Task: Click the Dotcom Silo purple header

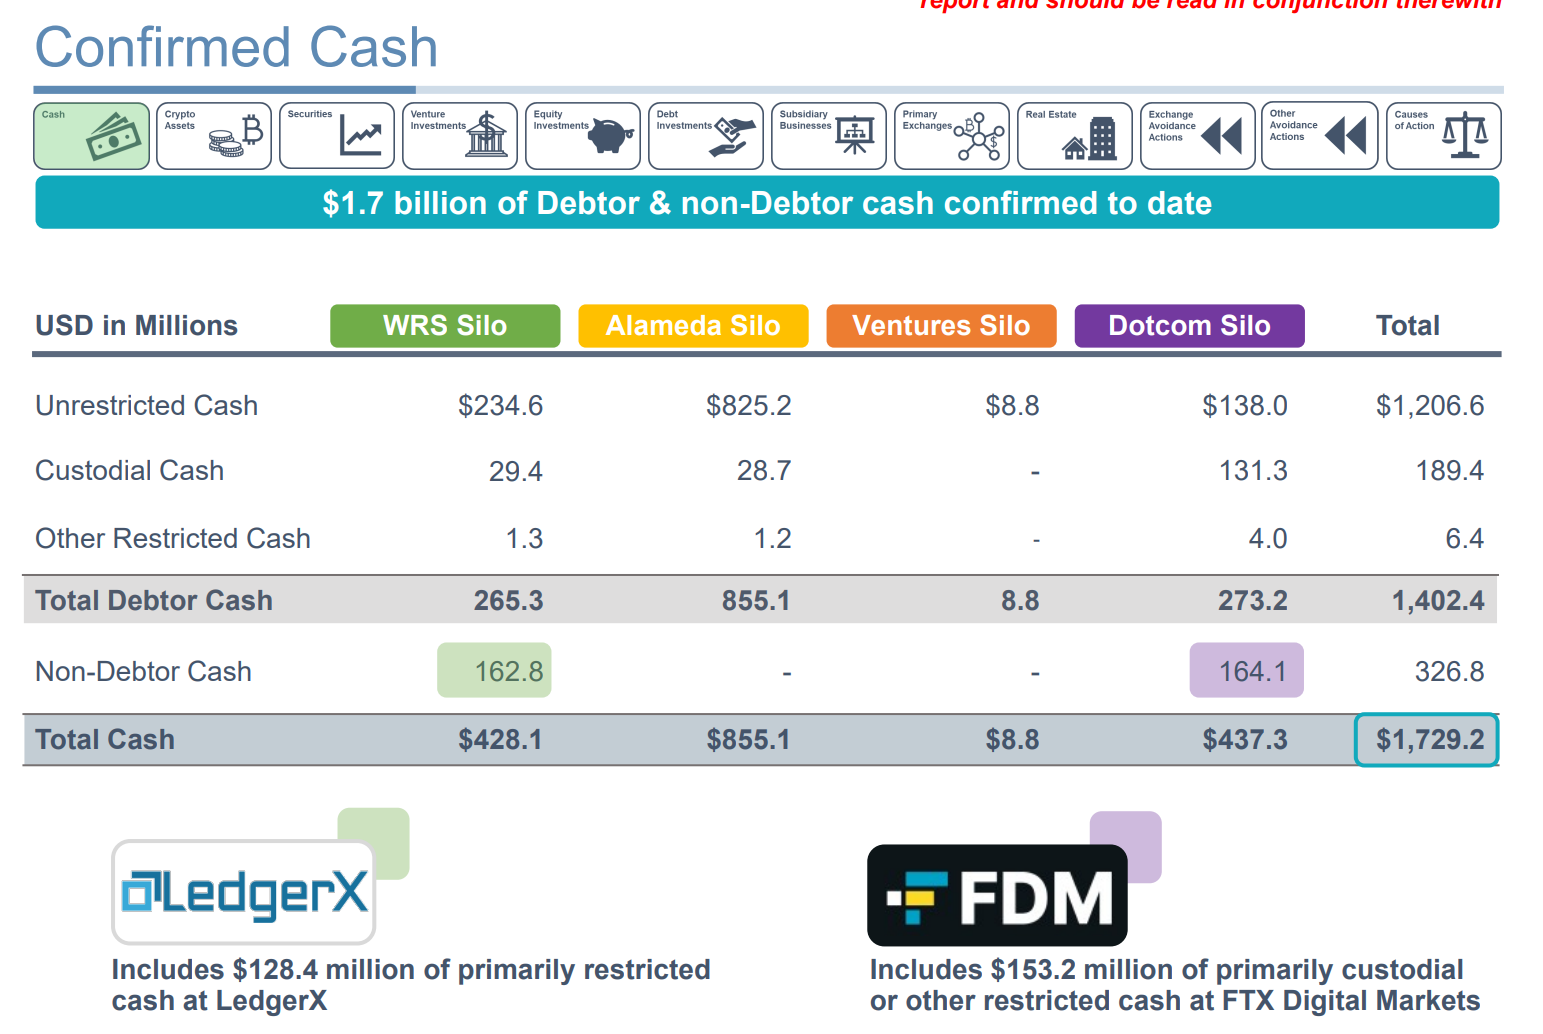Action: tap(1189, 325)
